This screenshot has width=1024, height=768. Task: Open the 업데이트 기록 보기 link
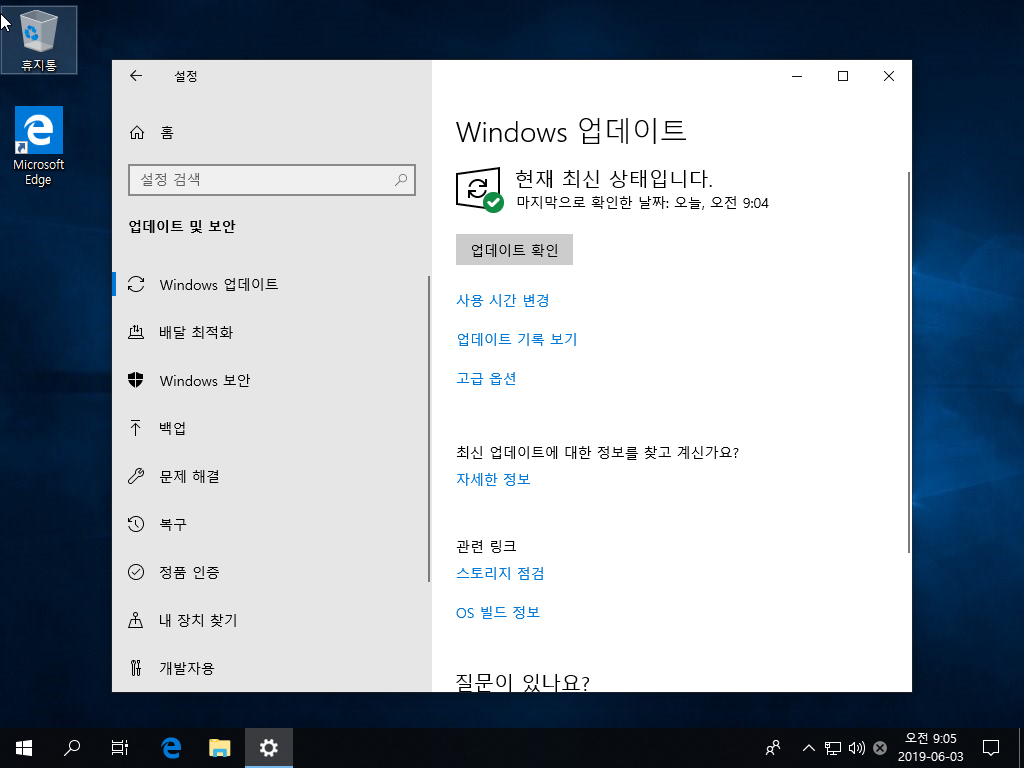517,339
